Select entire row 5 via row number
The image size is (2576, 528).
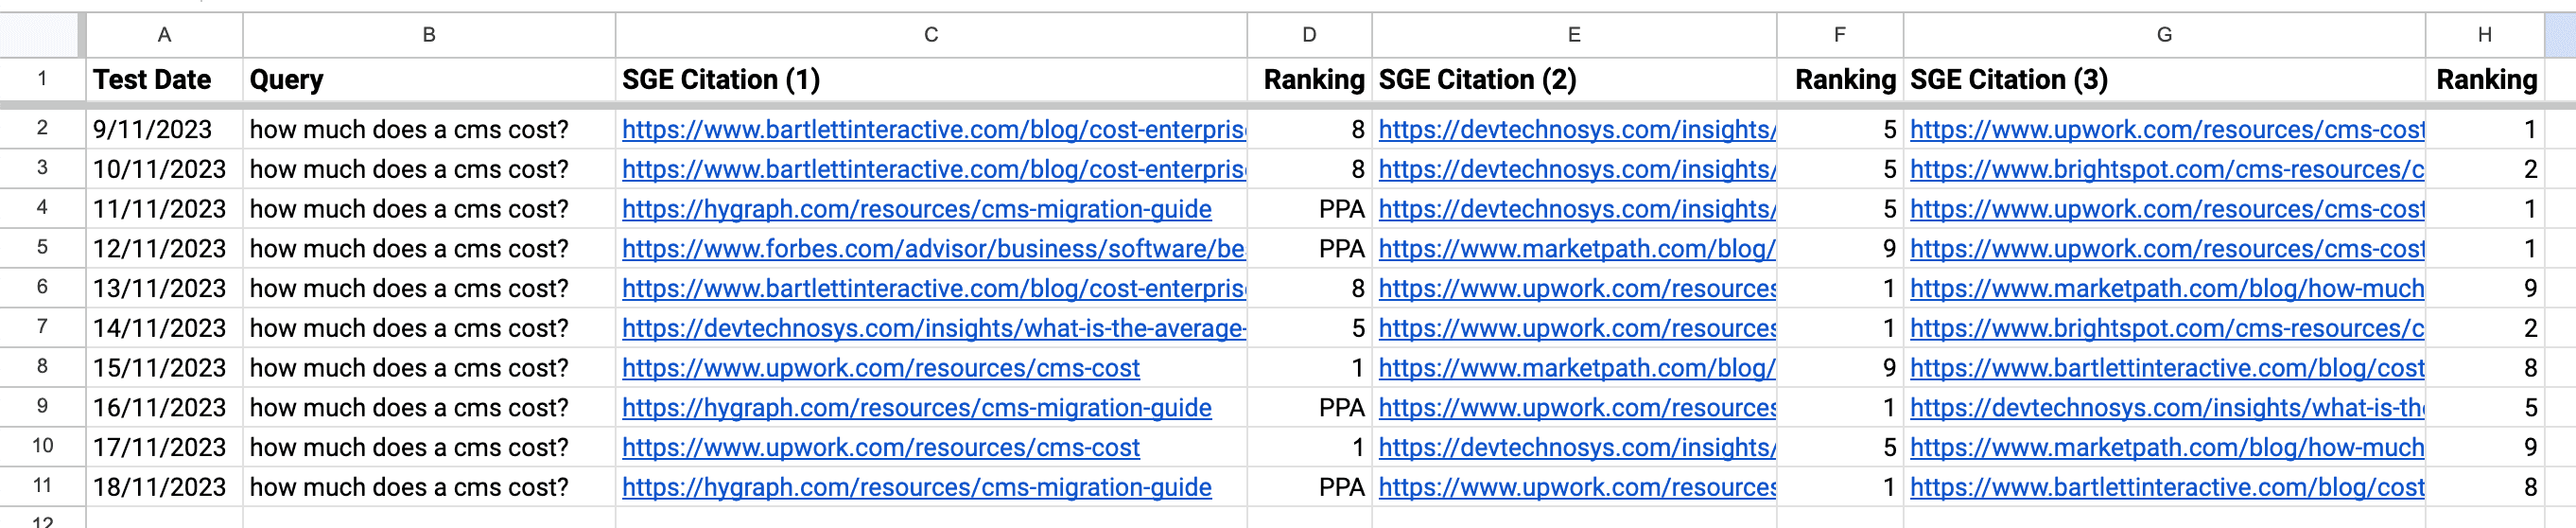pyautogui.click(x=42, y=247)
